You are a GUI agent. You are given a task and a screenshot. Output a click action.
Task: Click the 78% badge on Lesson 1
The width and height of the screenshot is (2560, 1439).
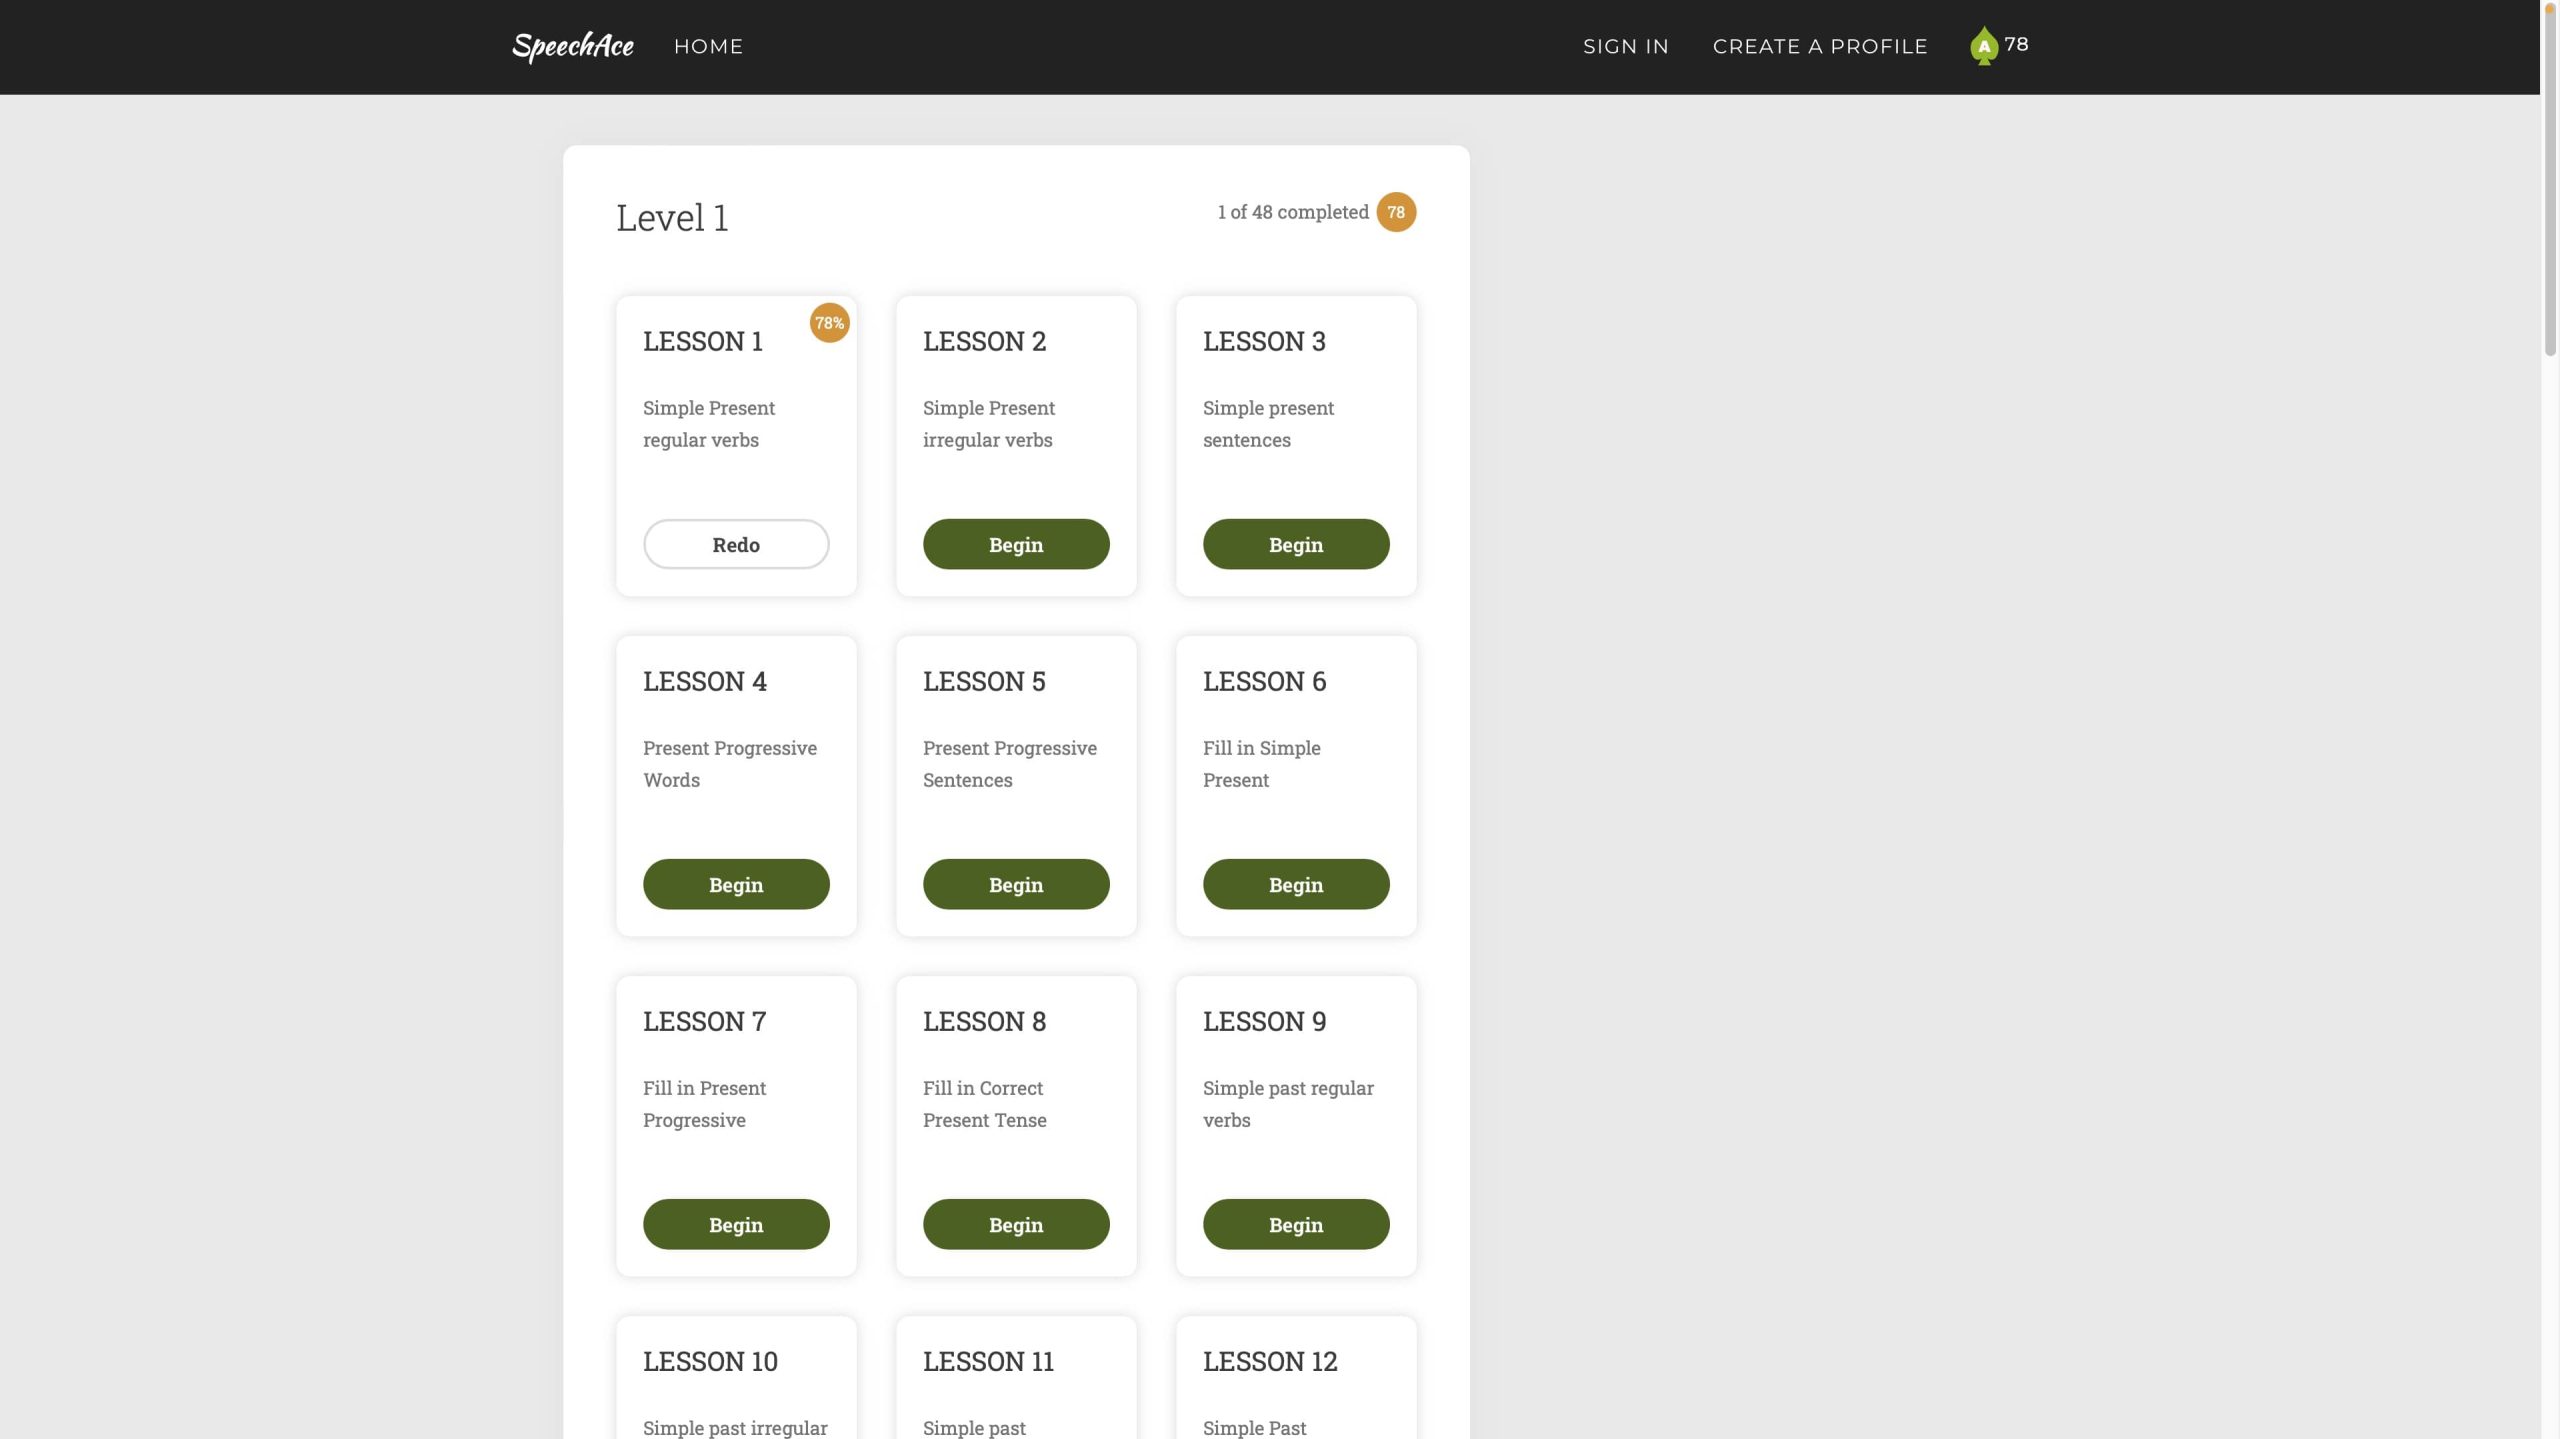(829, 323)
